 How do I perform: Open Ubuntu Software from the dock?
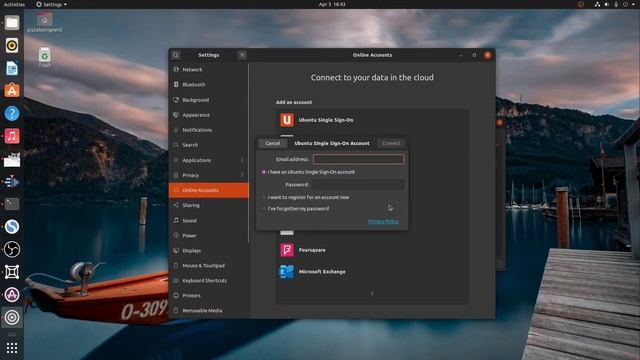[12, 91]
